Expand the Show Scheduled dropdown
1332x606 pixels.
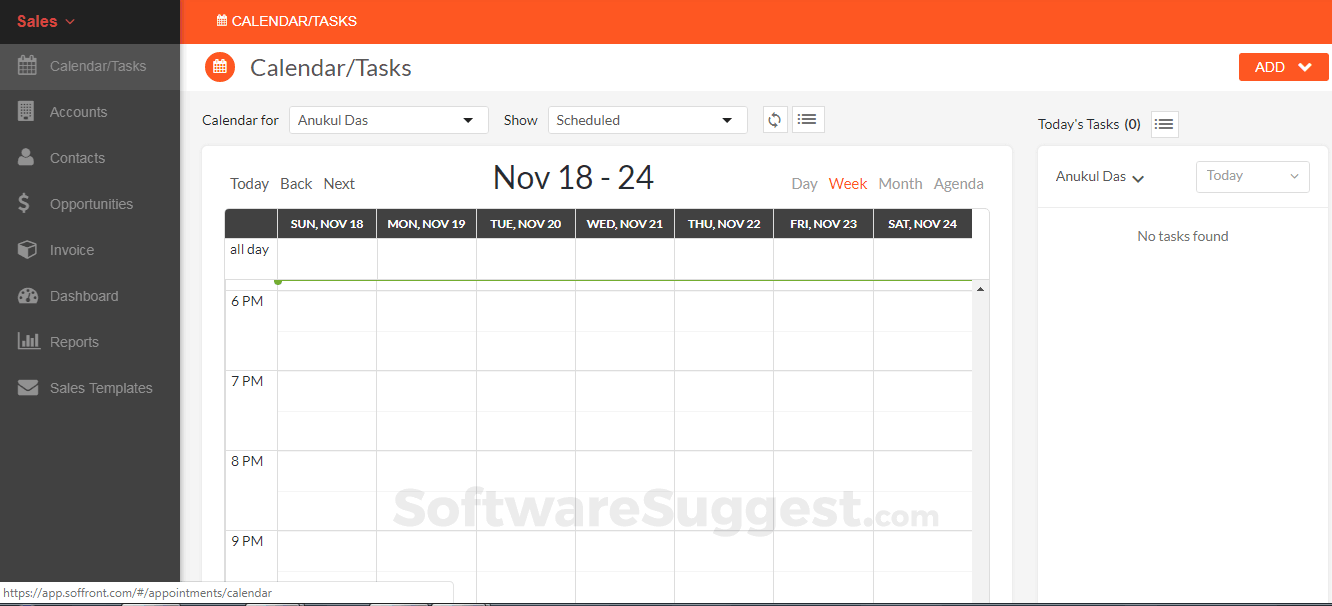tap(647, 120)
